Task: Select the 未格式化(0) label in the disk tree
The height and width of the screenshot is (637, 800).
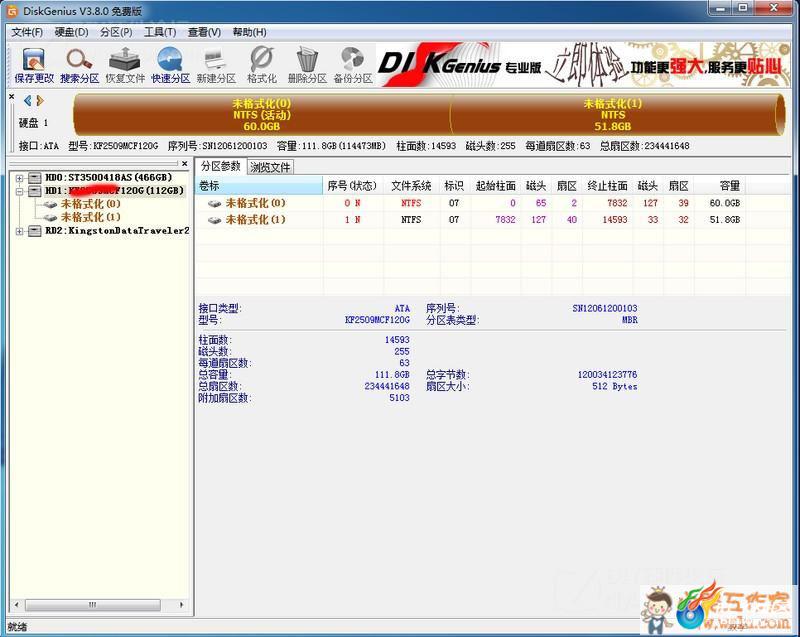Action: click(91, 204)
